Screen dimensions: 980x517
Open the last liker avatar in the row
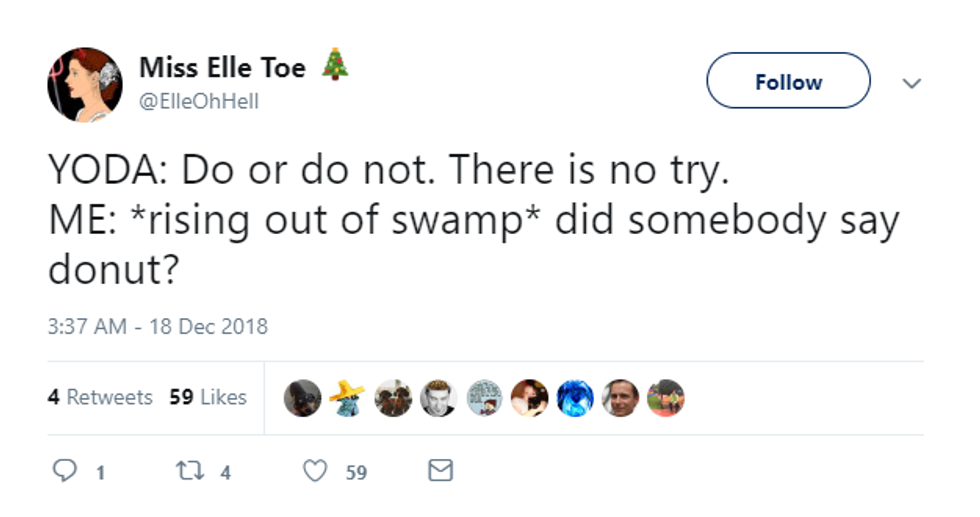(666, 398)
